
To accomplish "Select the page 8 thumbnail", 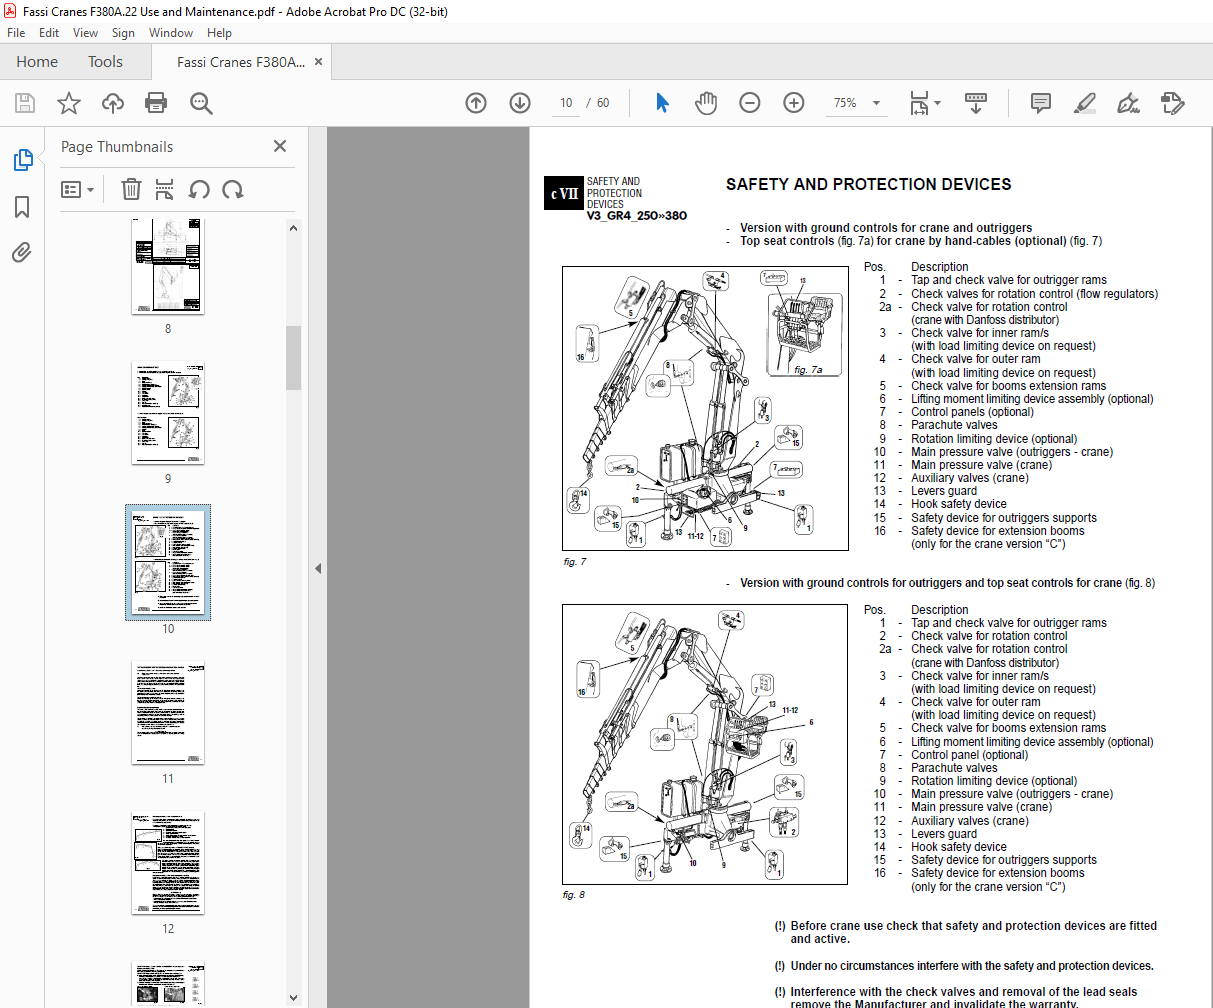I will click(x=168, y=266).
